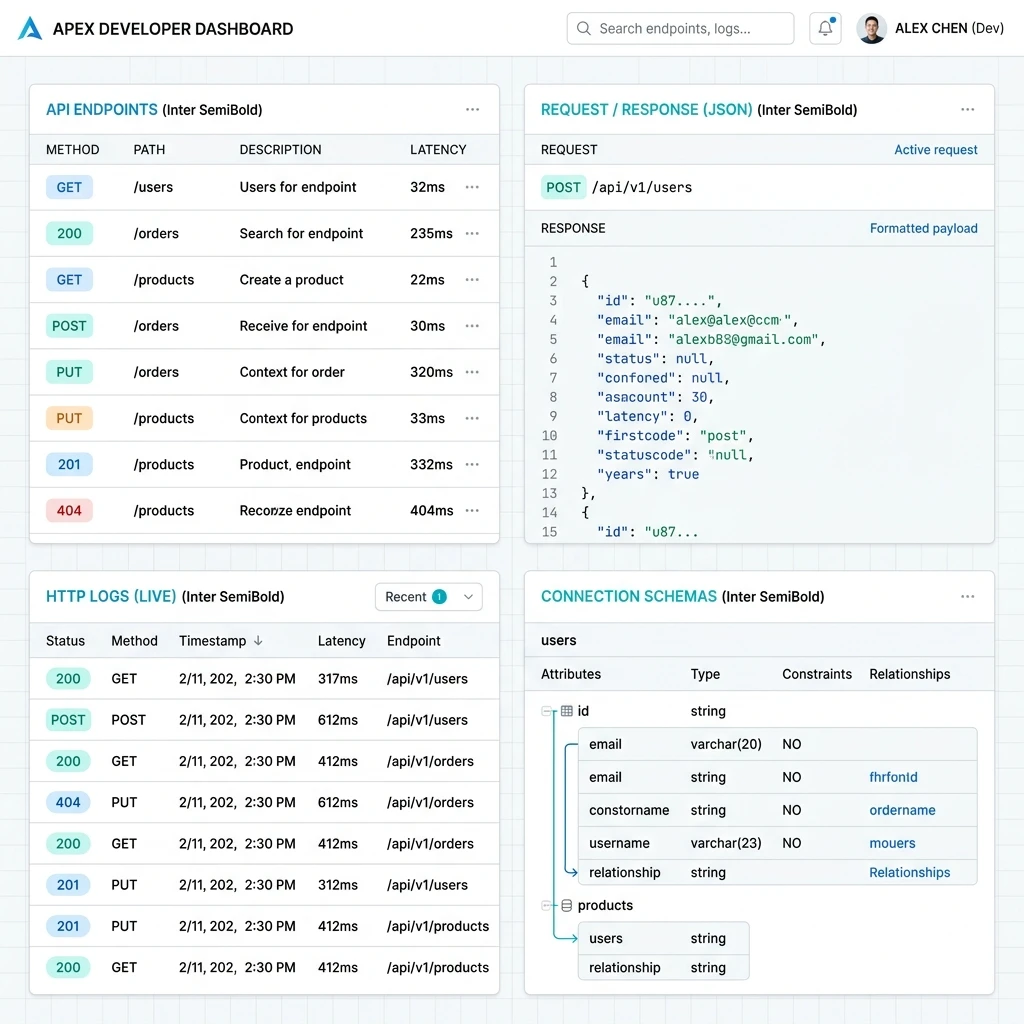Click the database icon beside products
The image size is (1024, 1024).
(x=567, y=905)
